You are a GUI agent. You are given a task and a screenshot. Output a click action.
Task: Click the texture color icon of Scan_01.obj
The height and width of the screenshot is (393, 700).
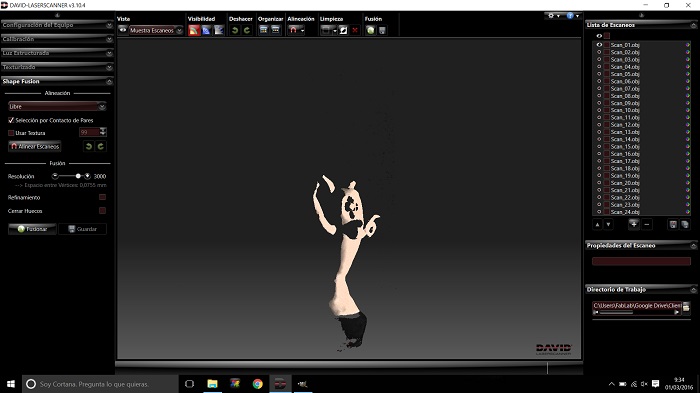[688, 45]
